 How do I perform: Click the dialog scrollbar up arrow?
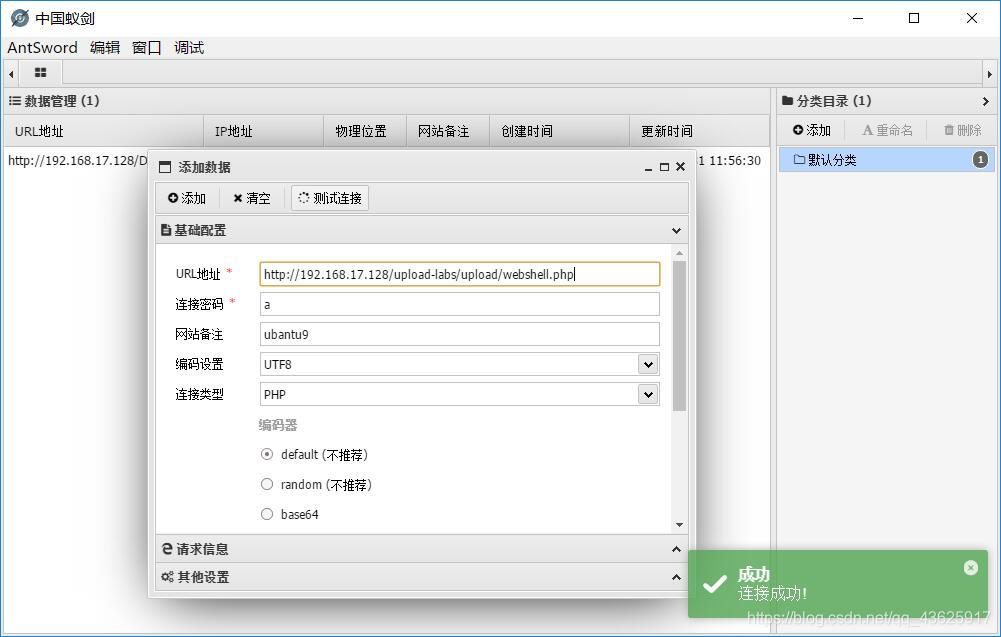[x=679, y=253]
